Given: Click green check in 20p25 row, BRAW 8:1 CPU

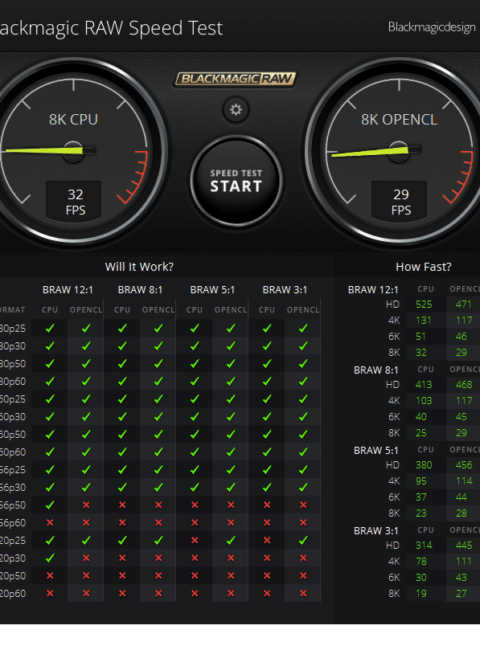Looking at the screenshot, I should (122, 540).
